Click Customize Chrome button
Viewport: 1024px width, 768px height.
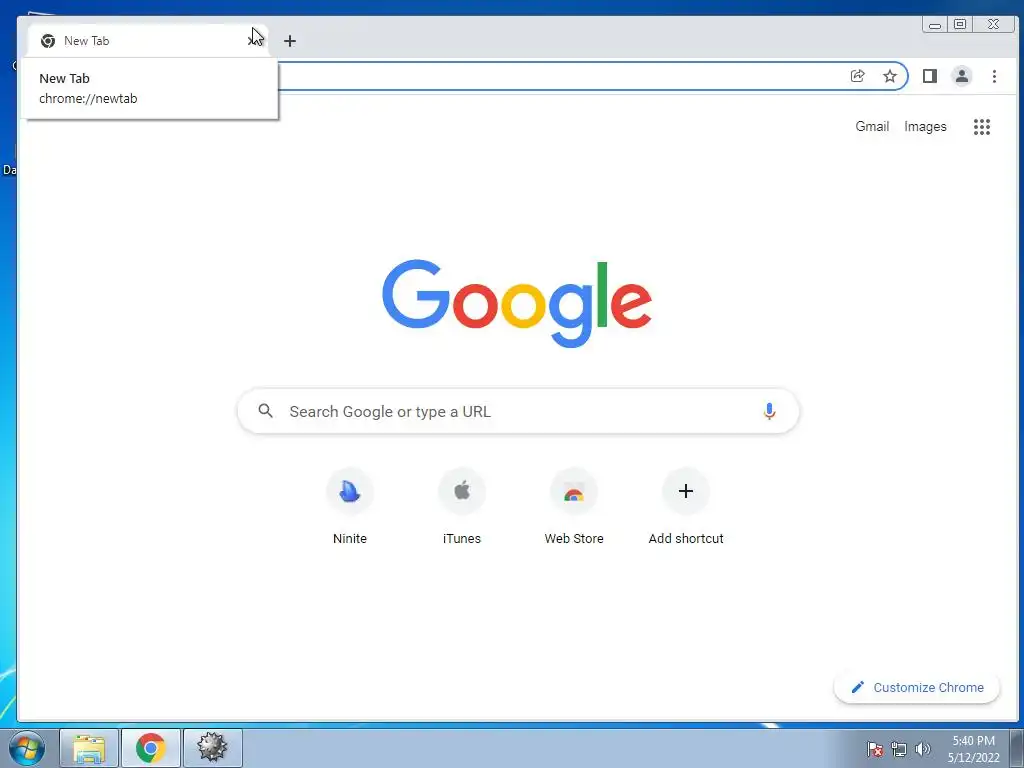point(917,688)
